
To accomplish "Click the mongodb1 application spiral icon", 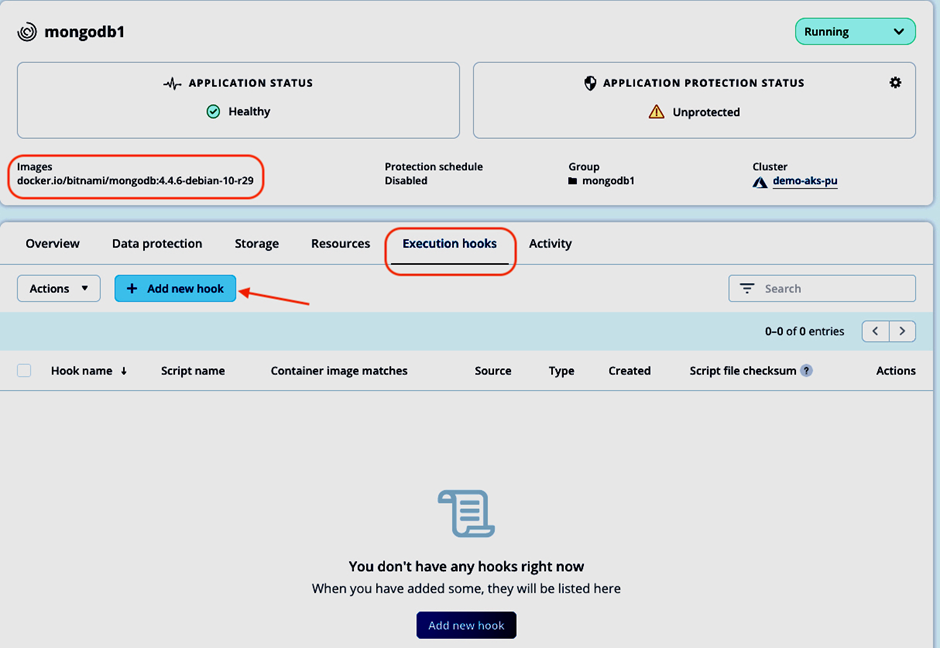I will 27,32.
